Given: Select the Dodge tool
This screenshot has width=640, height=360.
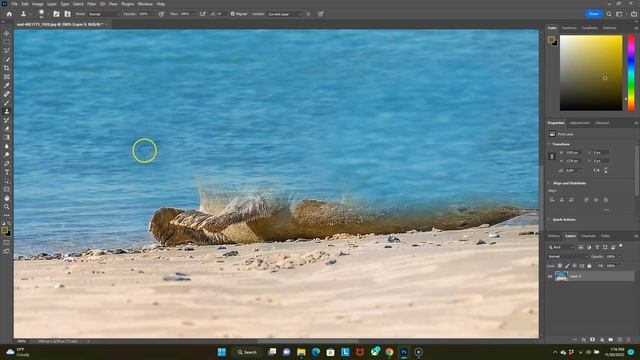Looking at the screenshot, I should point(7,155).
